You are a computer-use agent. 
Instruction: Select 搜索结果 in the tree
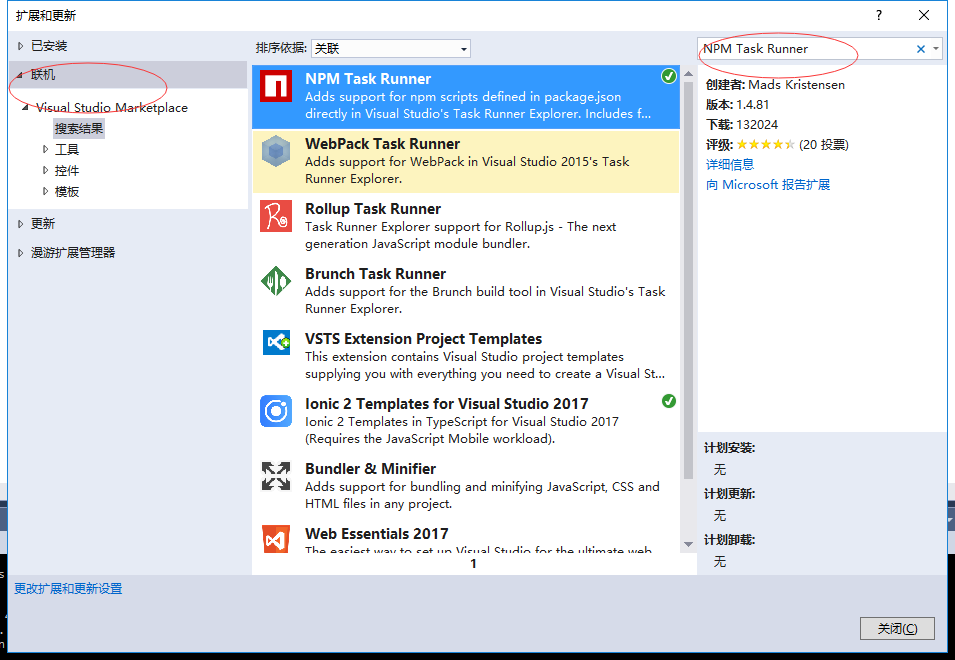point(79,128)
